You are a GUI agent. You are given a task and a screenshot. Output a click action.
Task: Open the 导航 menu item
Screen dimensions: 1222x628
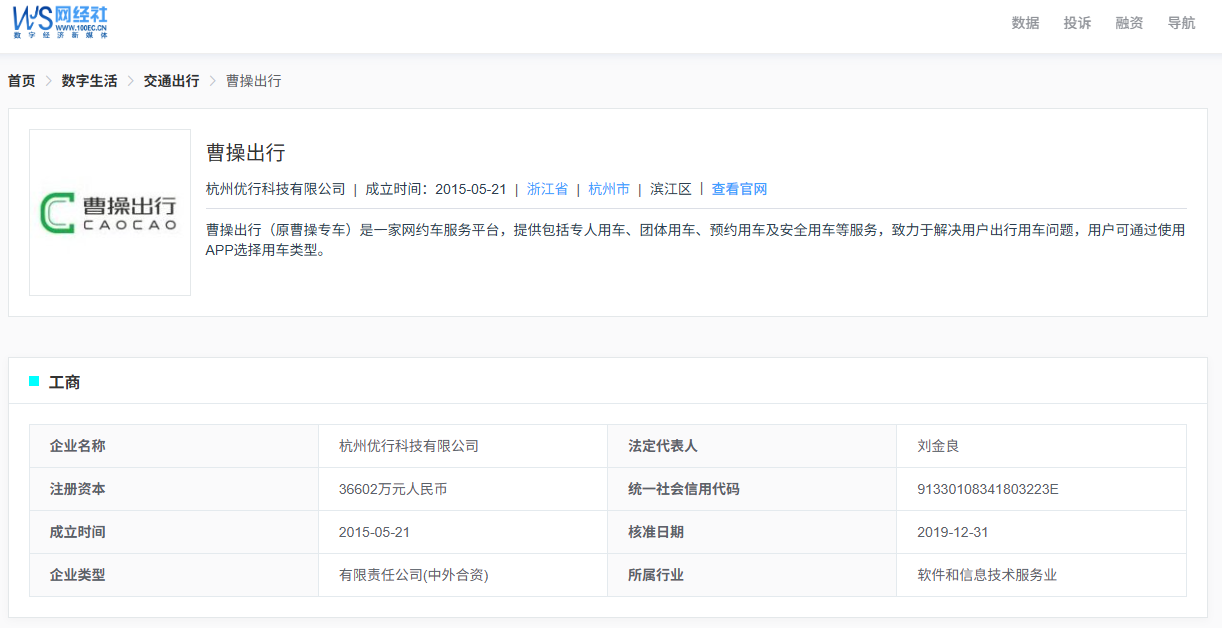coord(1181,23)
